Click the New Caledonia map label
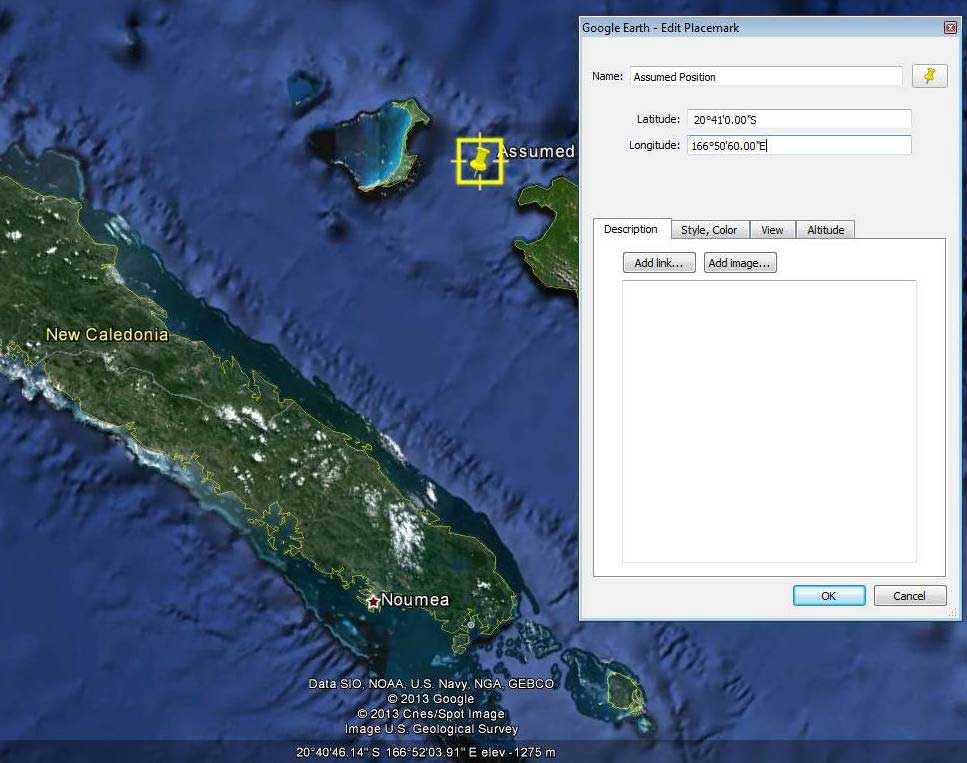 [x=107, y=335]
